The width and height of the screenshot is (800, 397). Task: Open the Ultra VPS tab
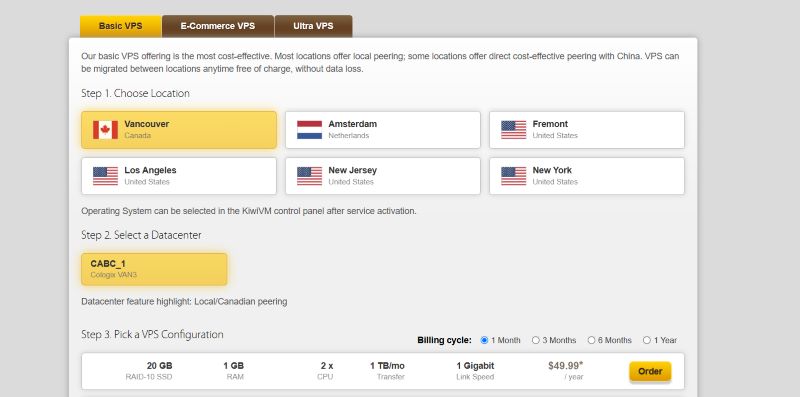point(313,26)
